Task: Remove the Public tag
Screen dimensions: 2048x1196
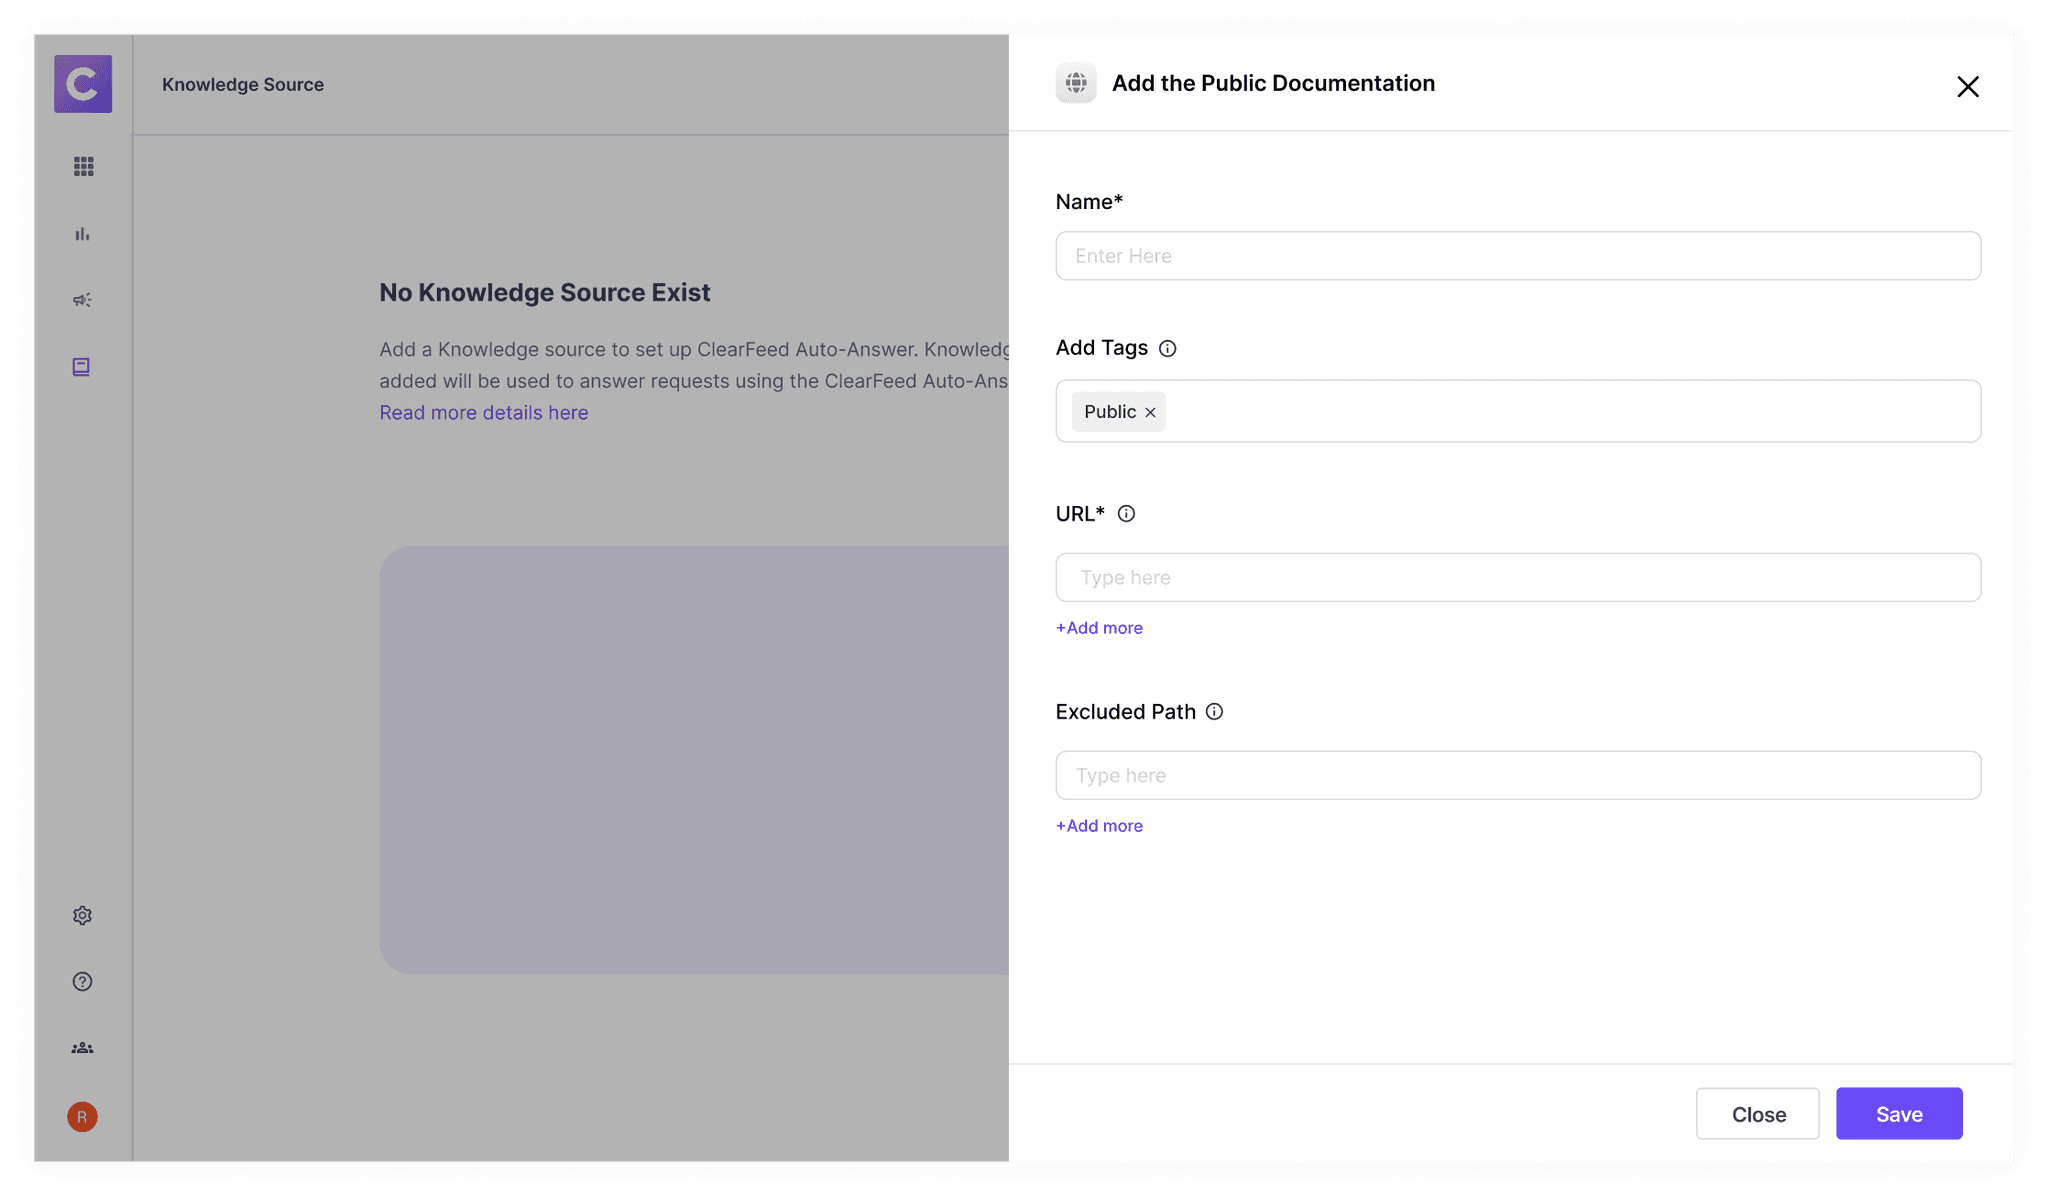Action: (x=1150, y=412)
